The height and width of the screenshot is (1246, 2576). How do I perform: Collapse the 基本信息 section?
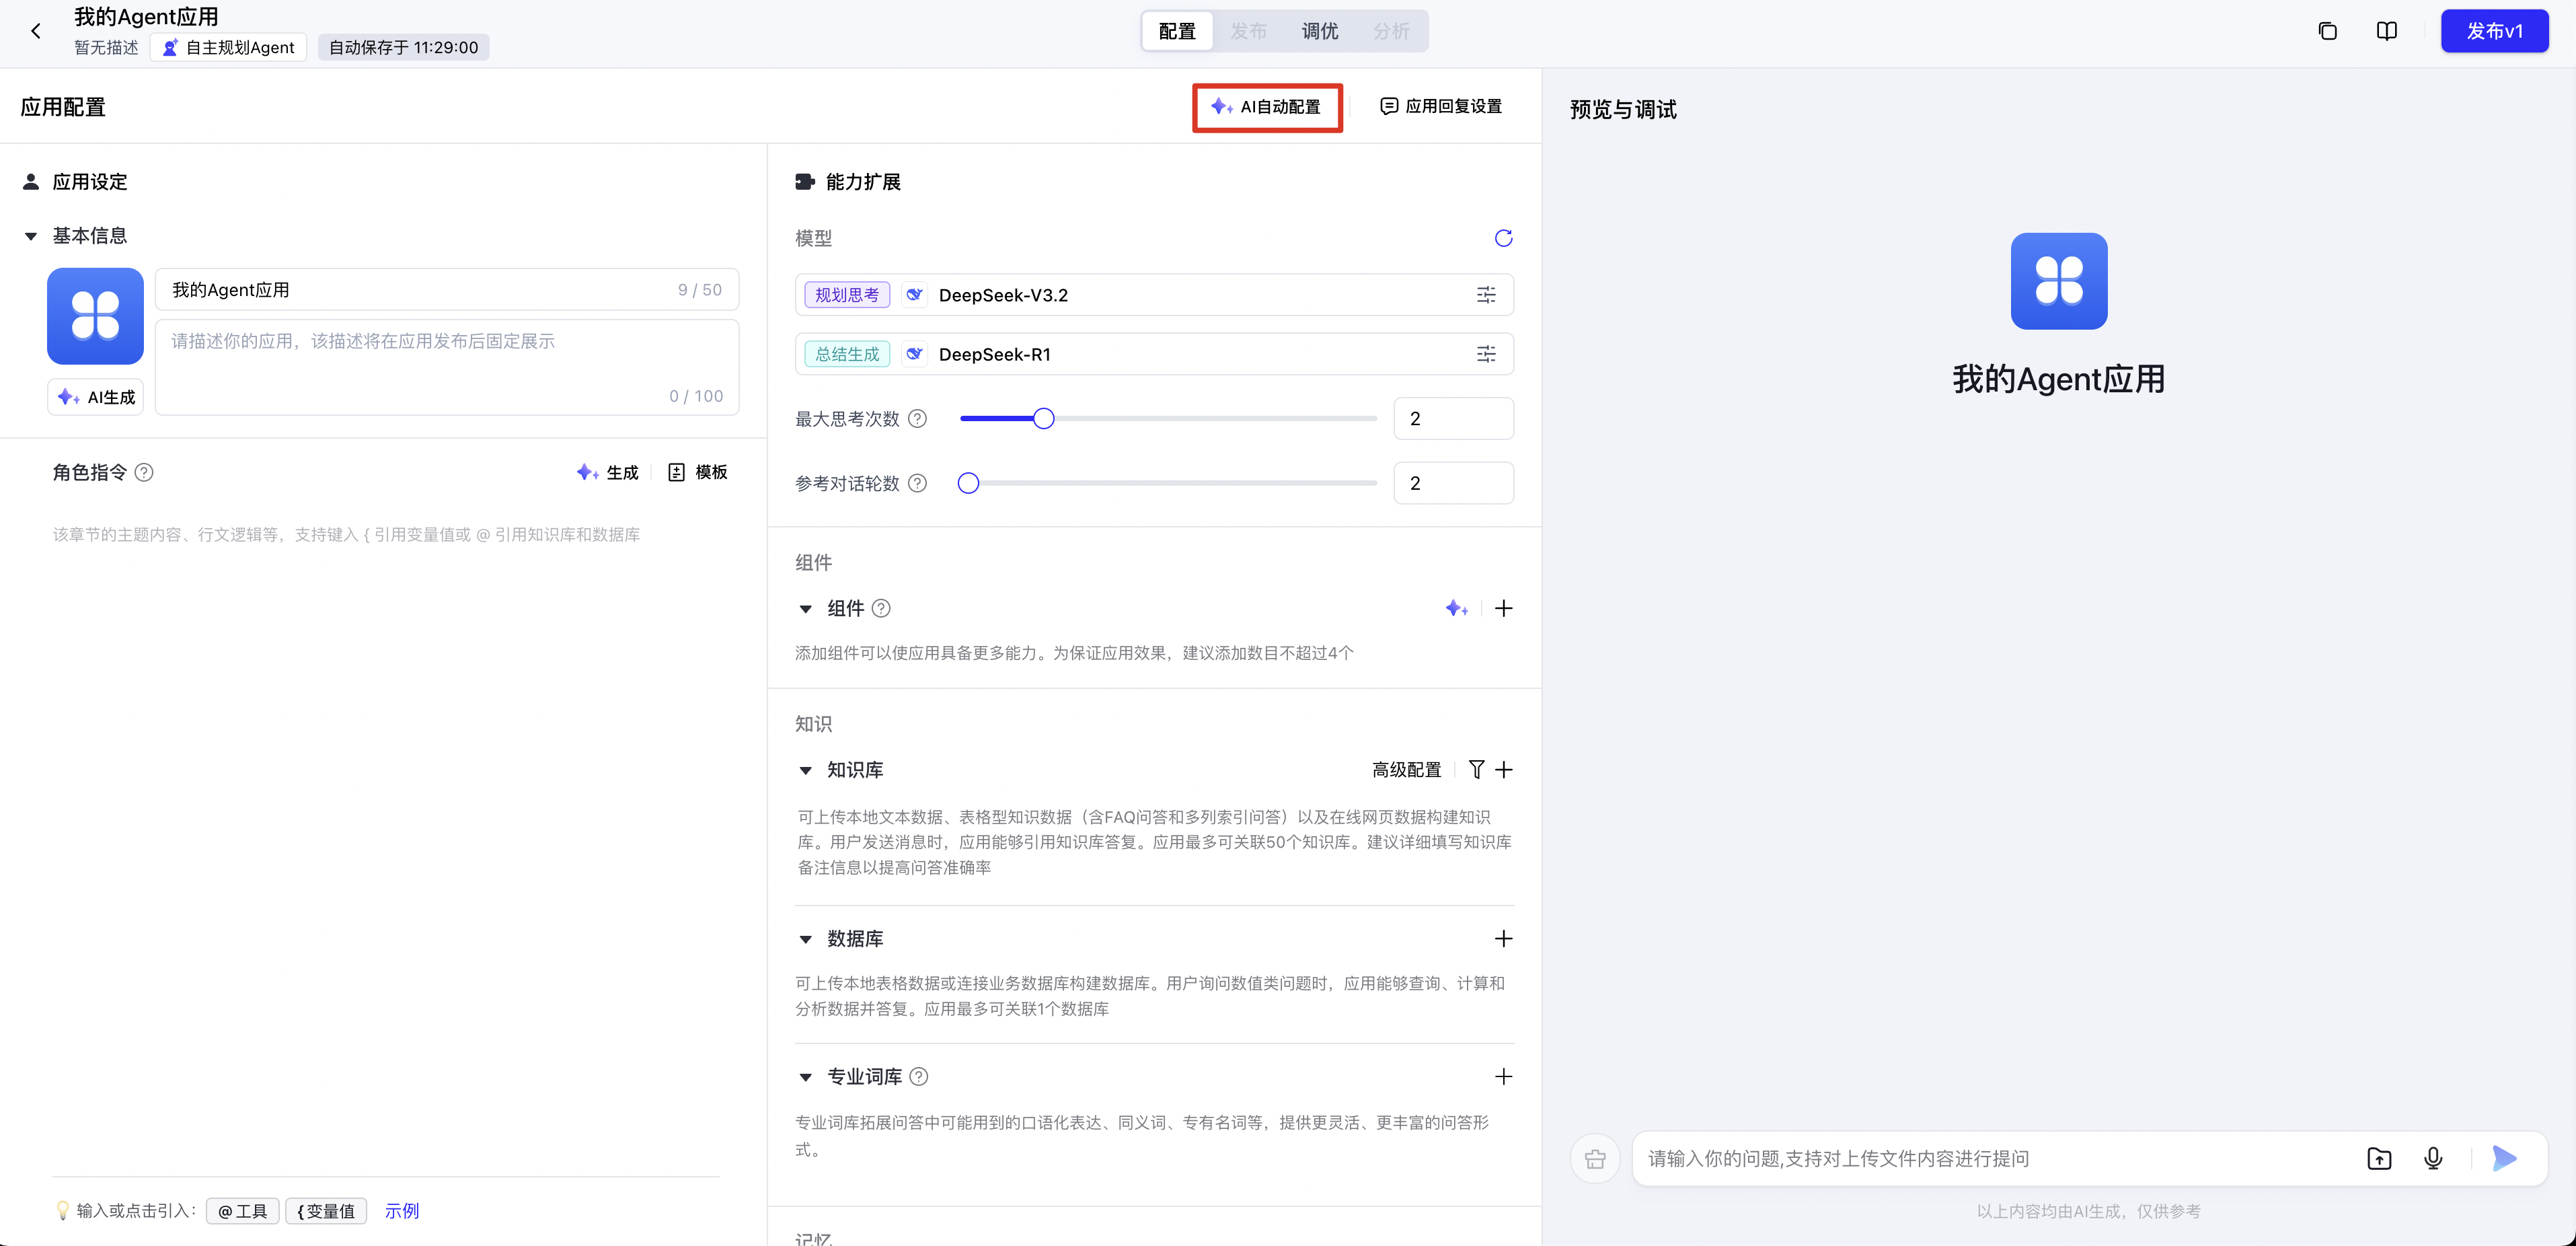(x=31, y=236)
